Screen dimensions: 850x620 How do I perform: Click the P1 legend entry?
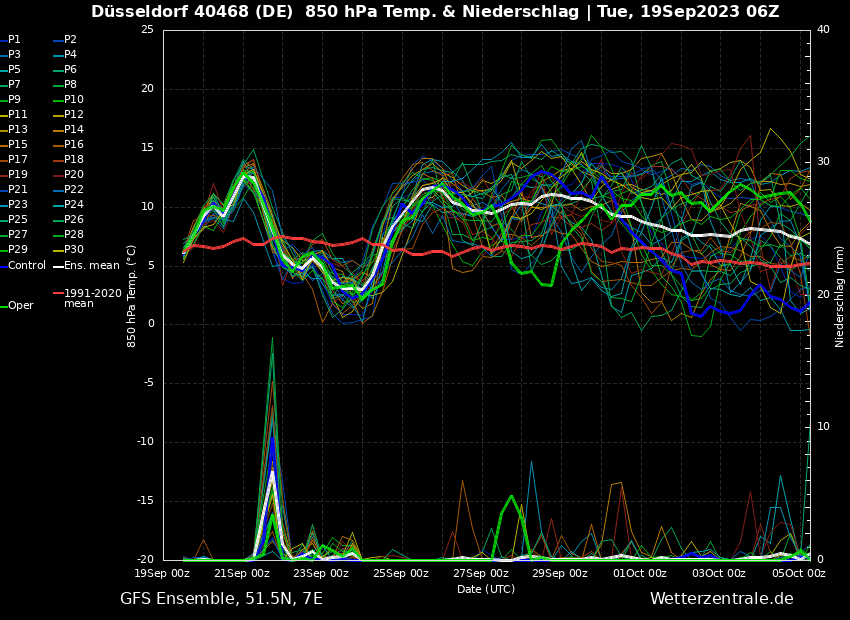point(14,40)
